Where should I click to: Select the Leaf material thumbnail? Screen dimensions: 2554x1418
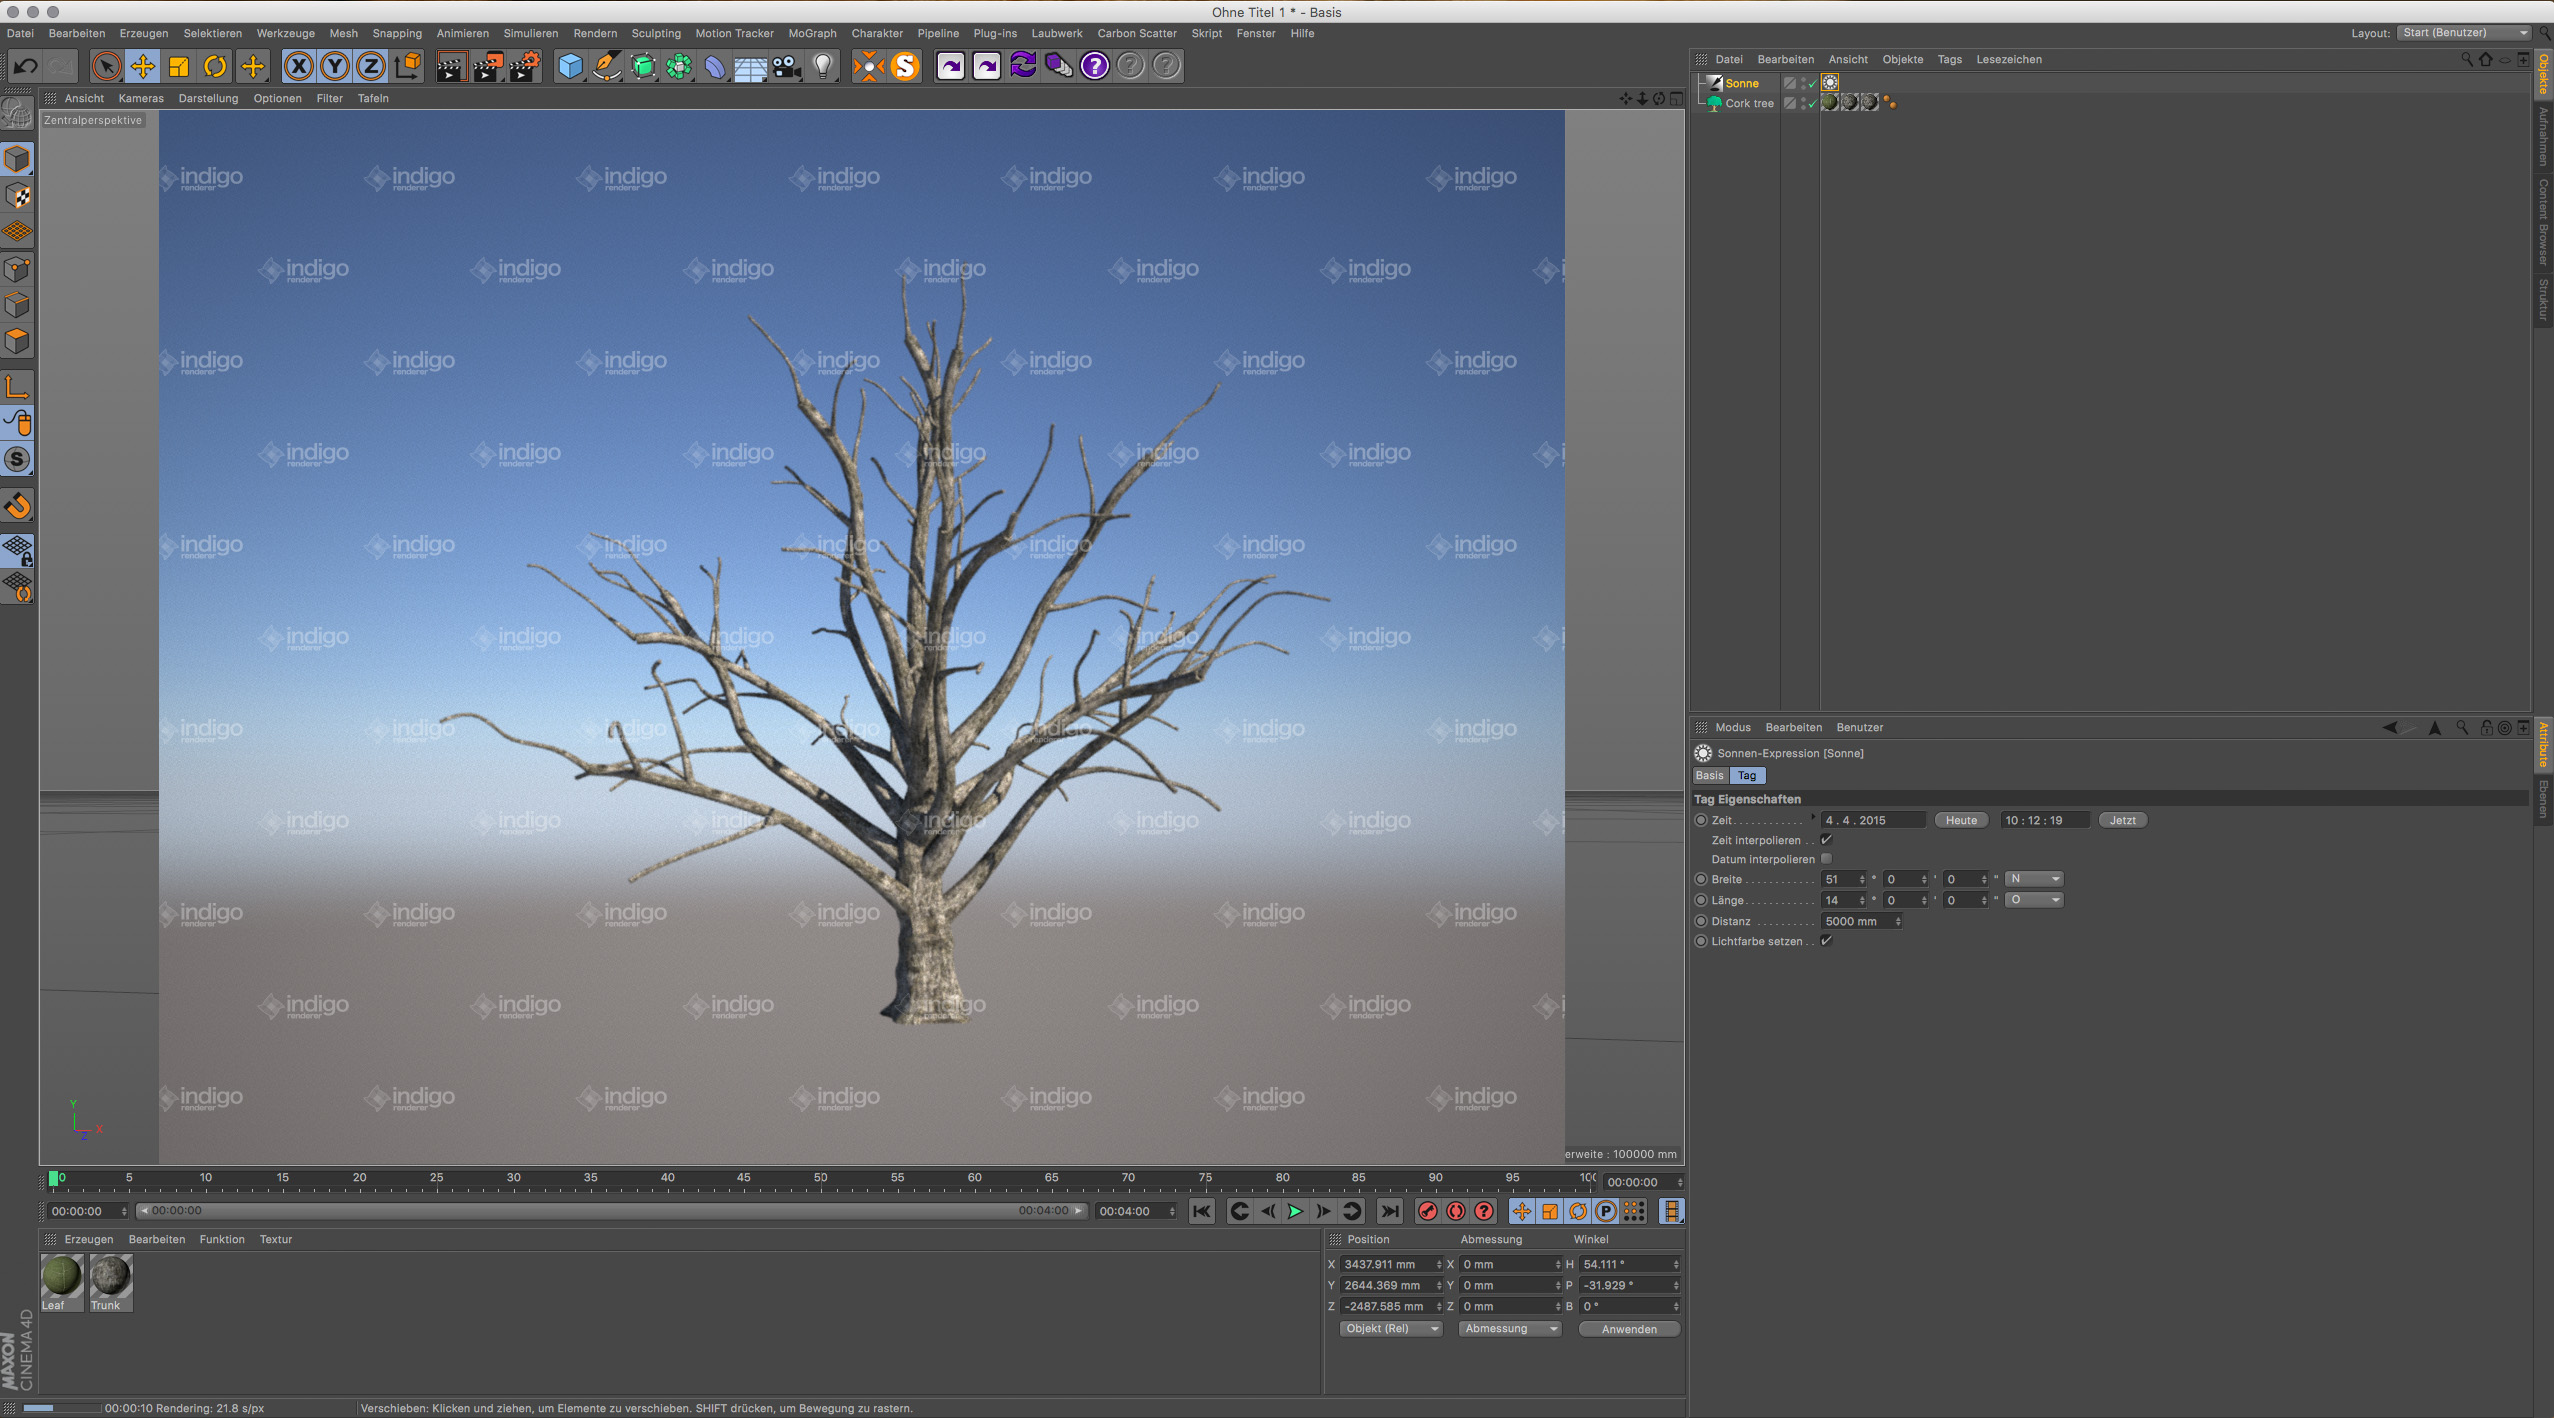[62, 1282]
